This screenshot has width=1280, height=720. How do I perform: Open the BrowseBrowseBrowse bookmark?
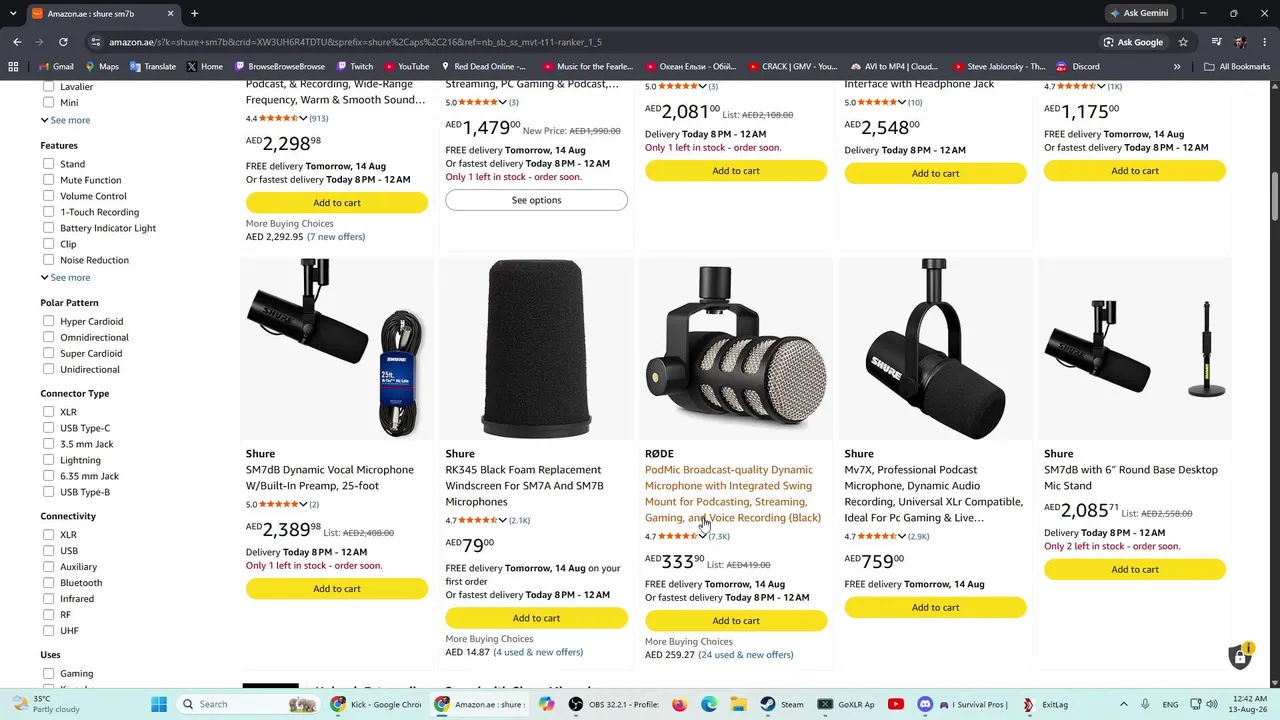[279, 67]
